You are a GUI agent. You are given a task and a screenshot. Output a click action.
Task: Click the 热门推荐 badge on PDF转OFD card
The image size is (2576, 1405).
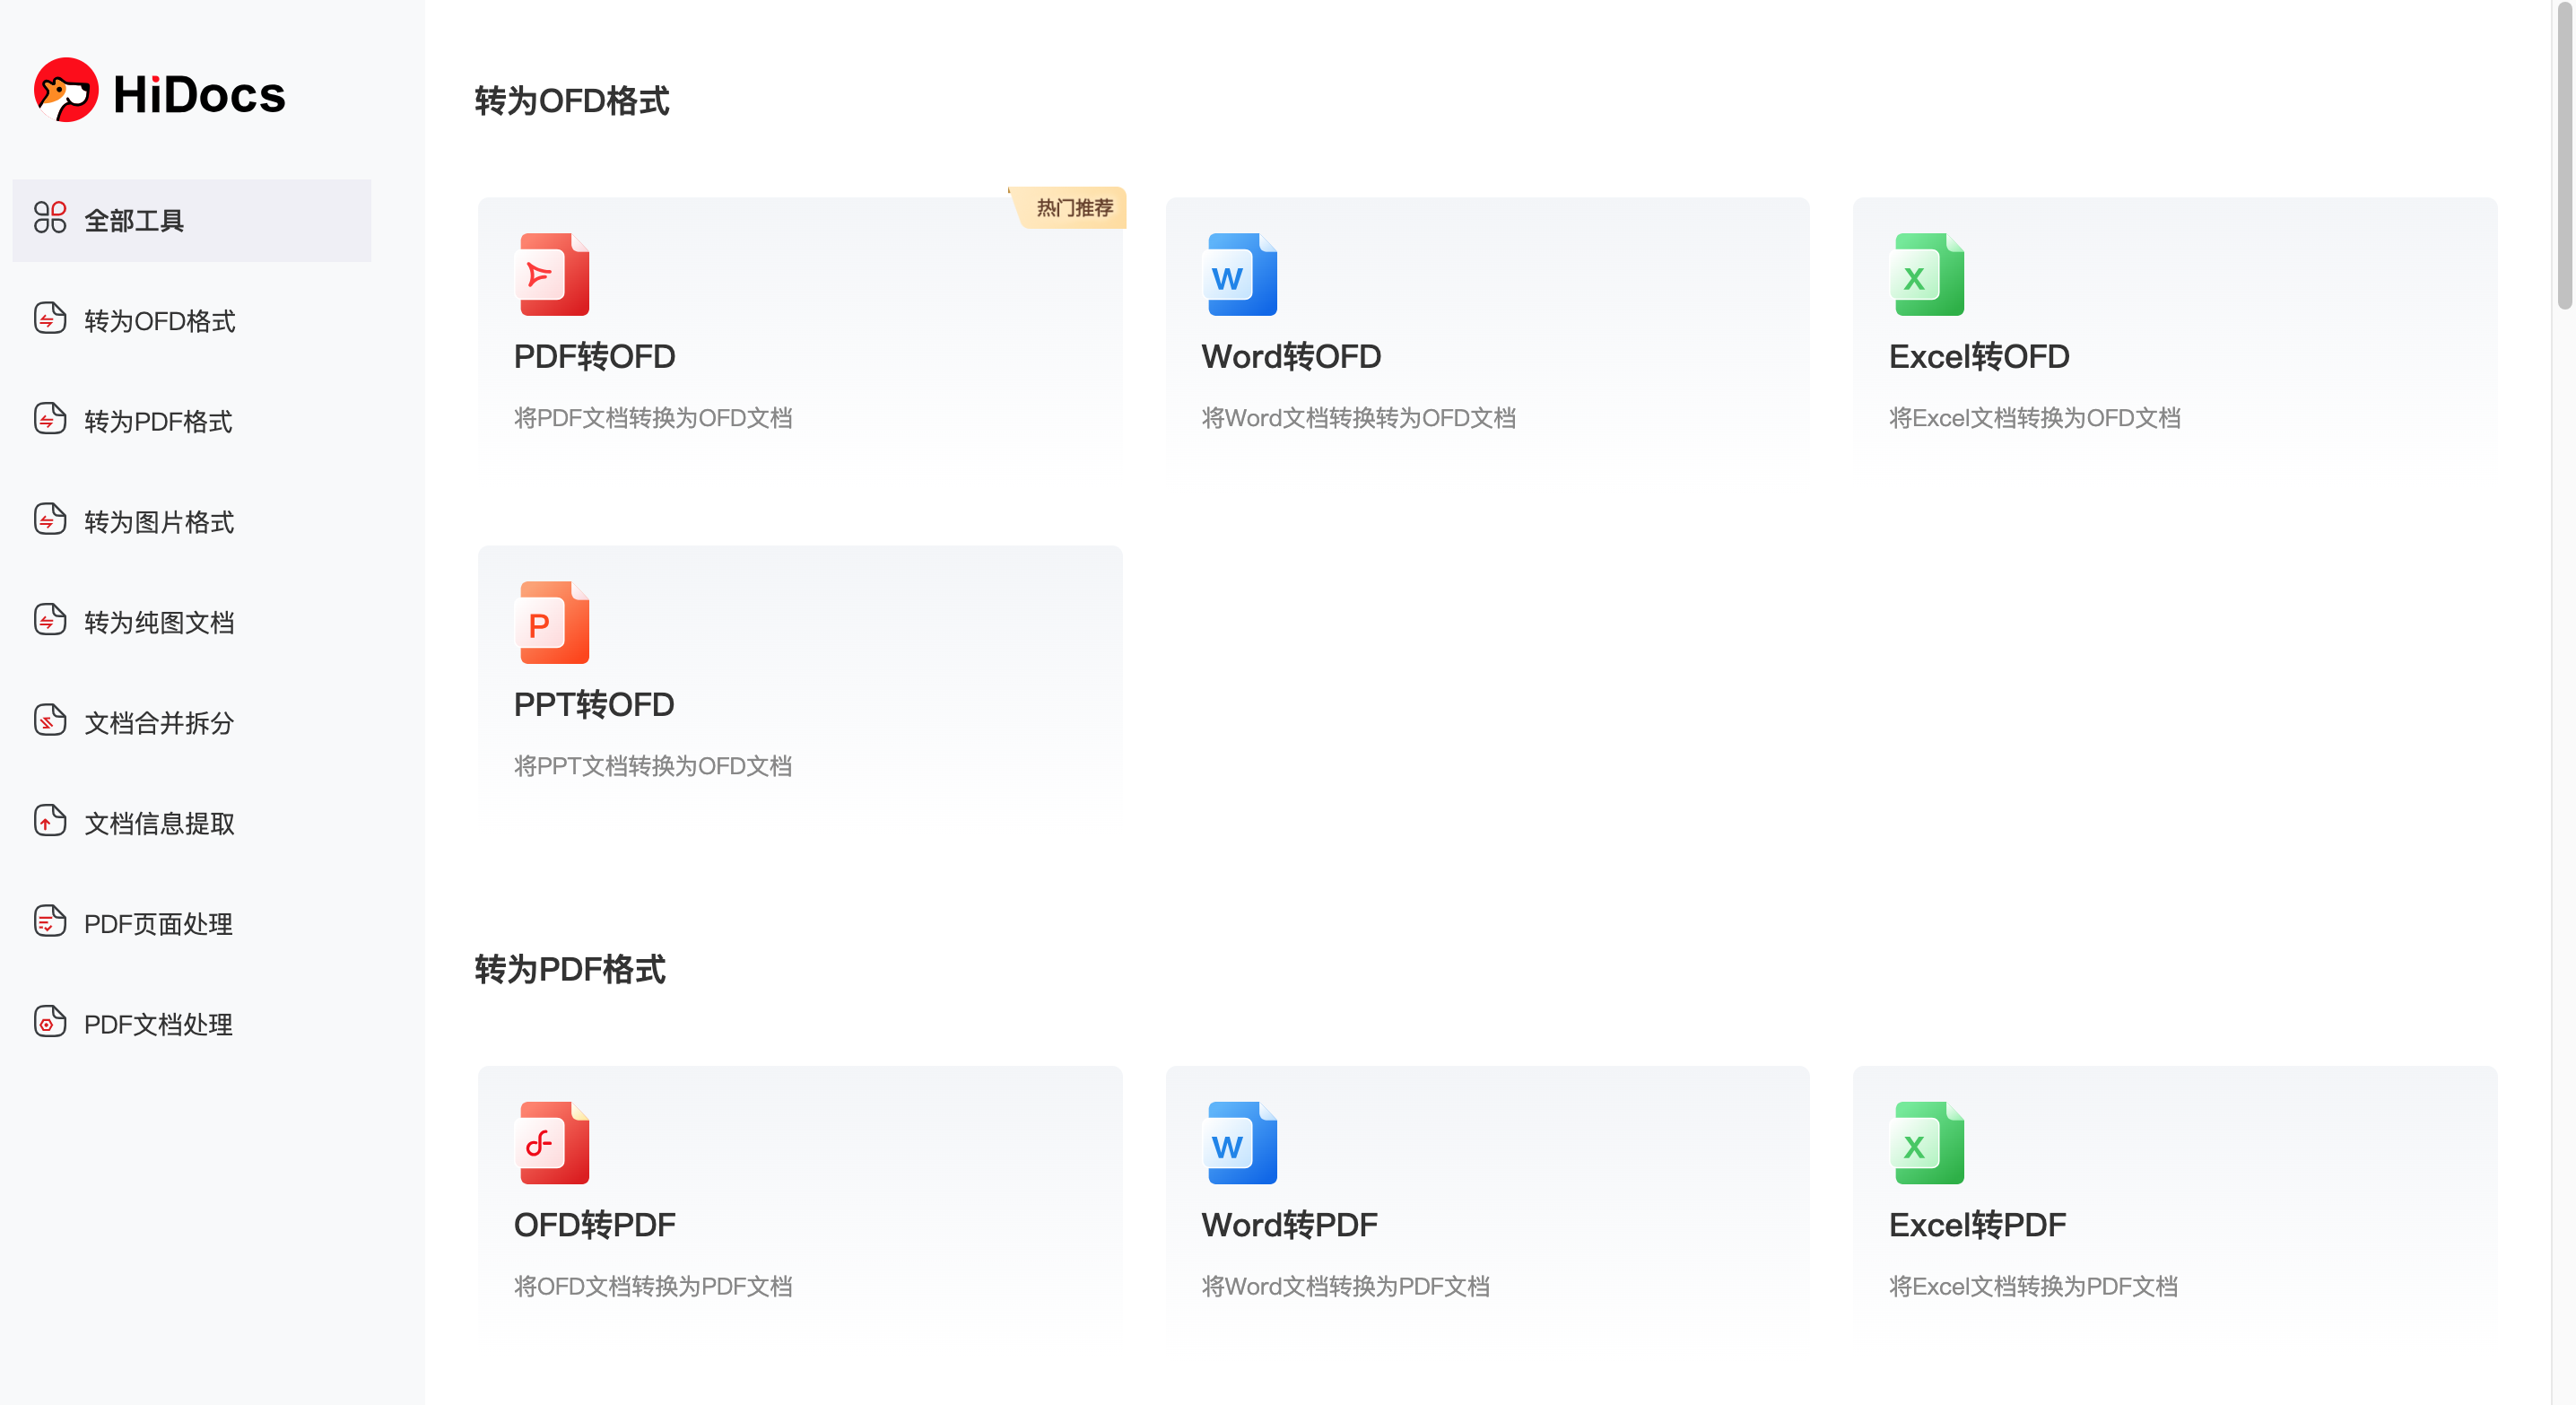coord(1072,208)
